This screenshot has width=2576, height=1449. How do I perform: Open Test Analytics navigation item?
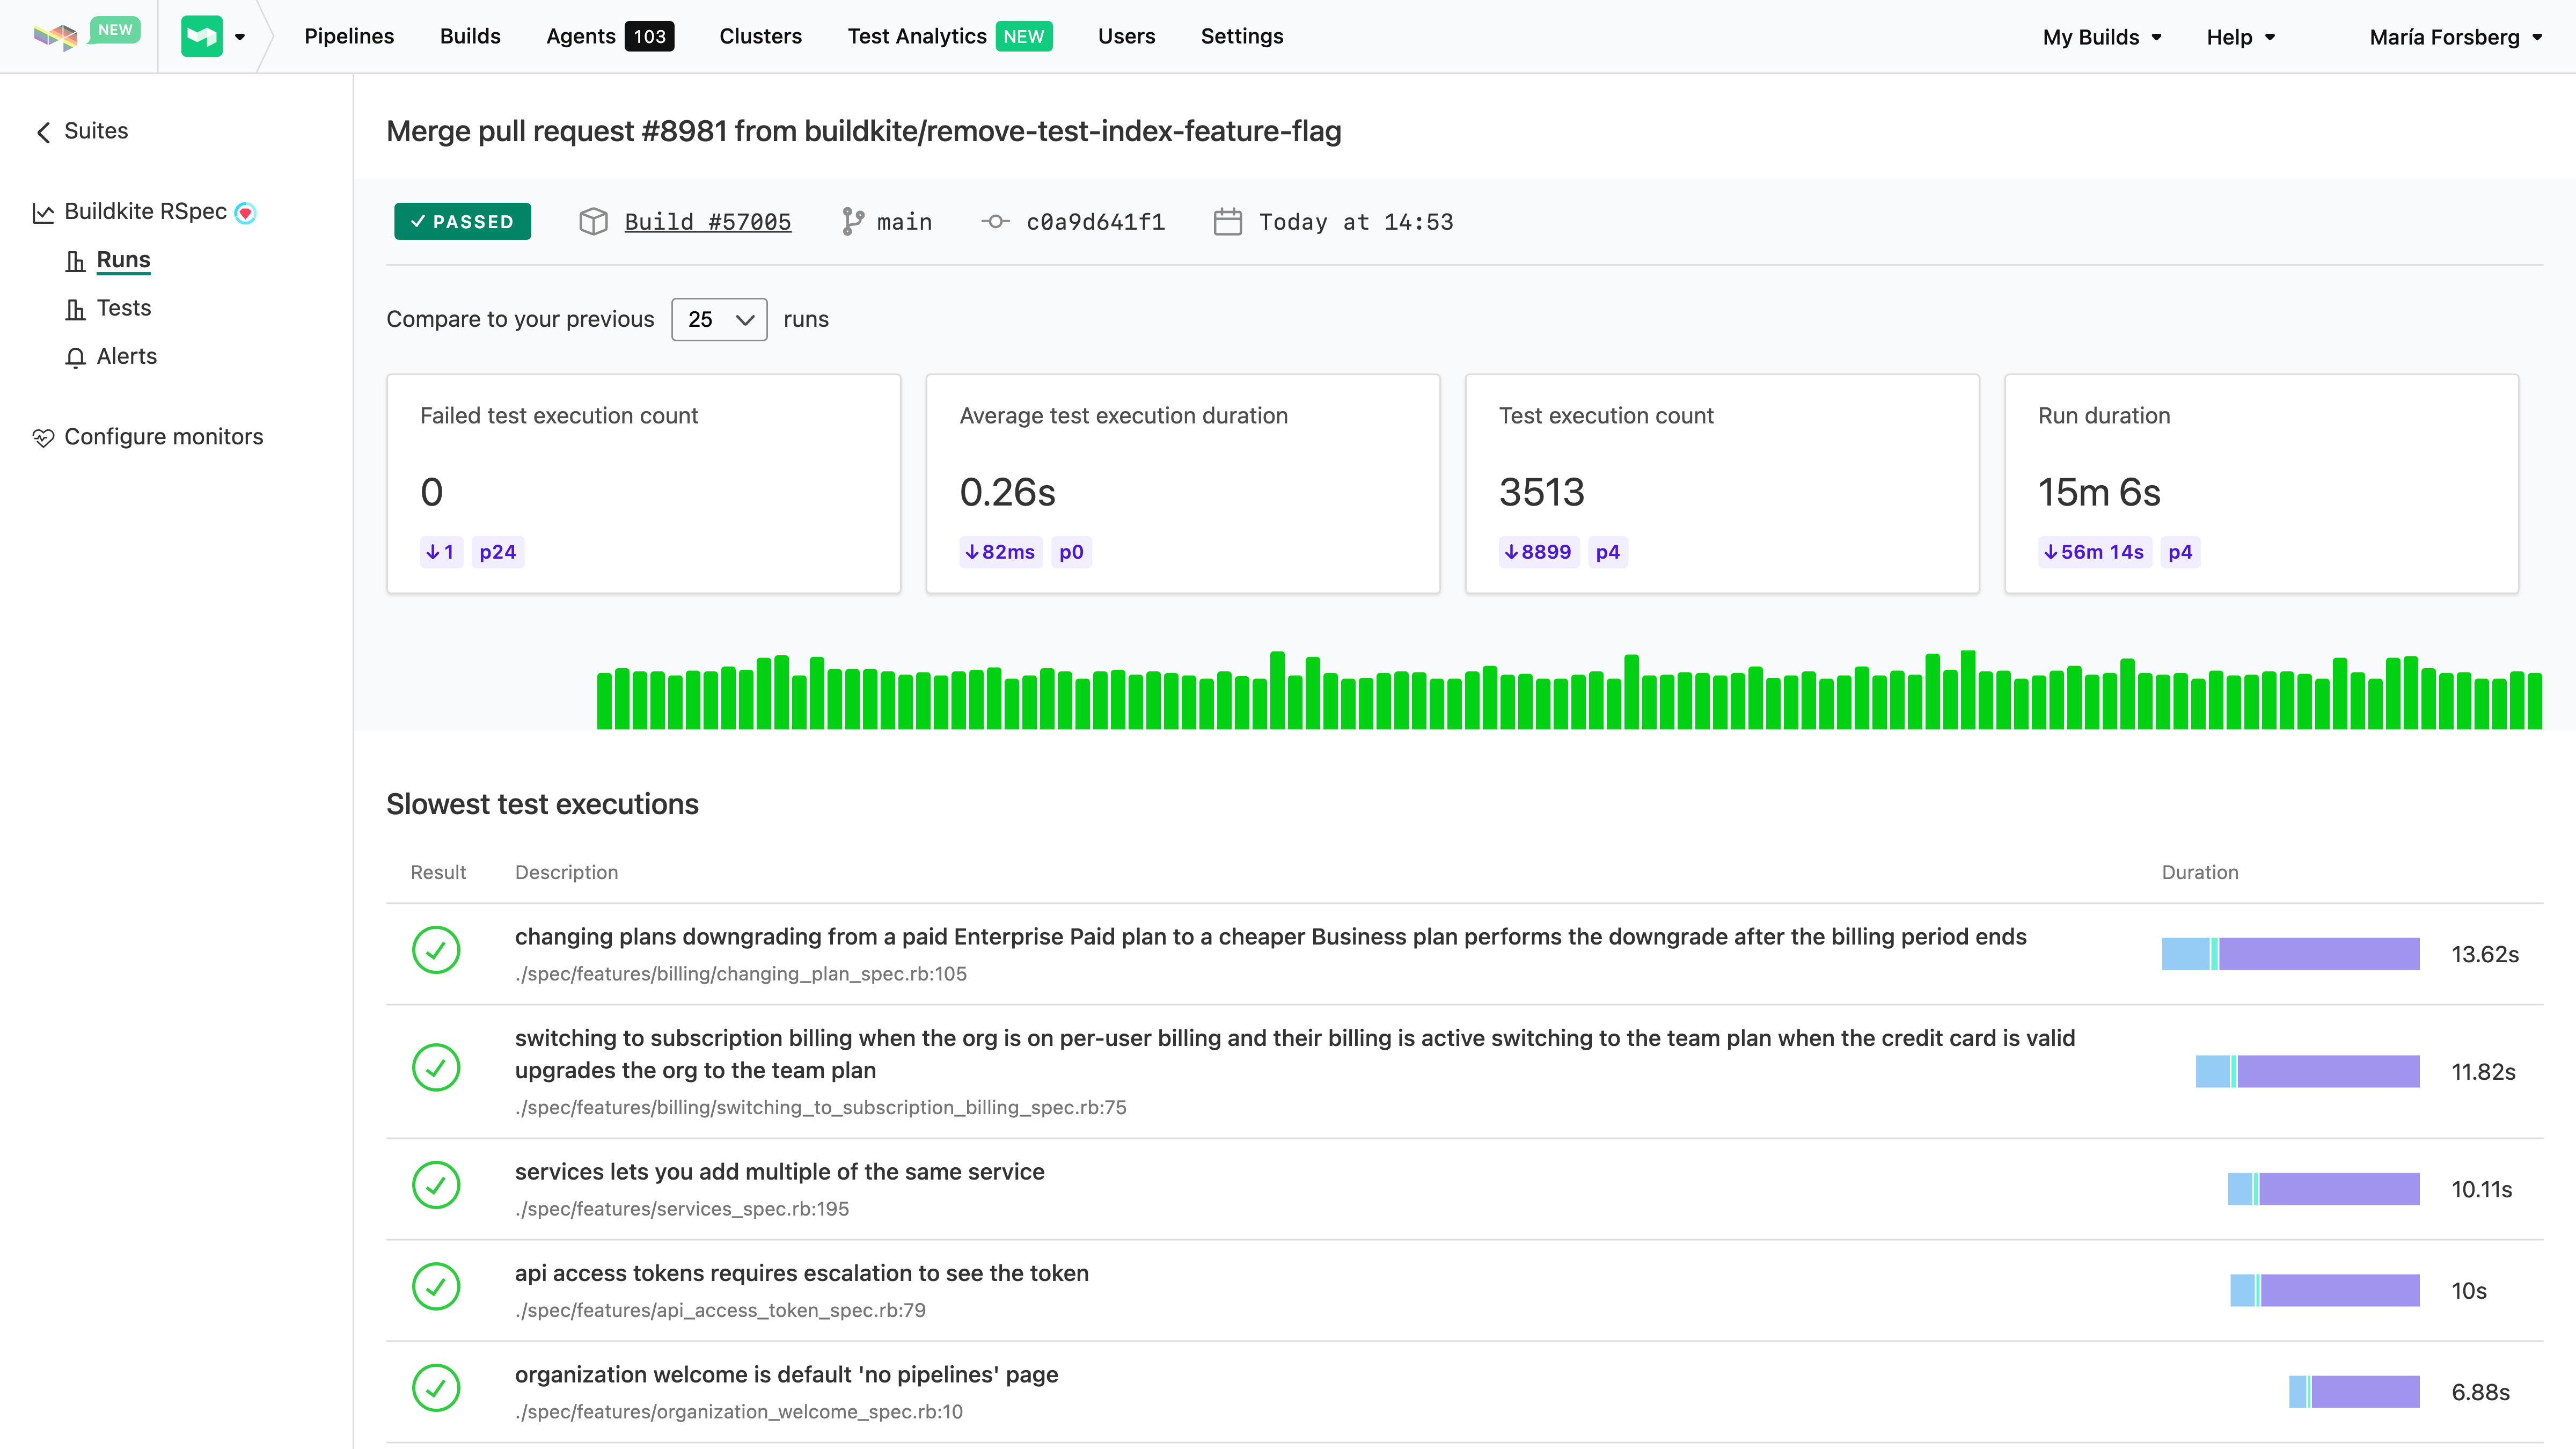(917, 36)
